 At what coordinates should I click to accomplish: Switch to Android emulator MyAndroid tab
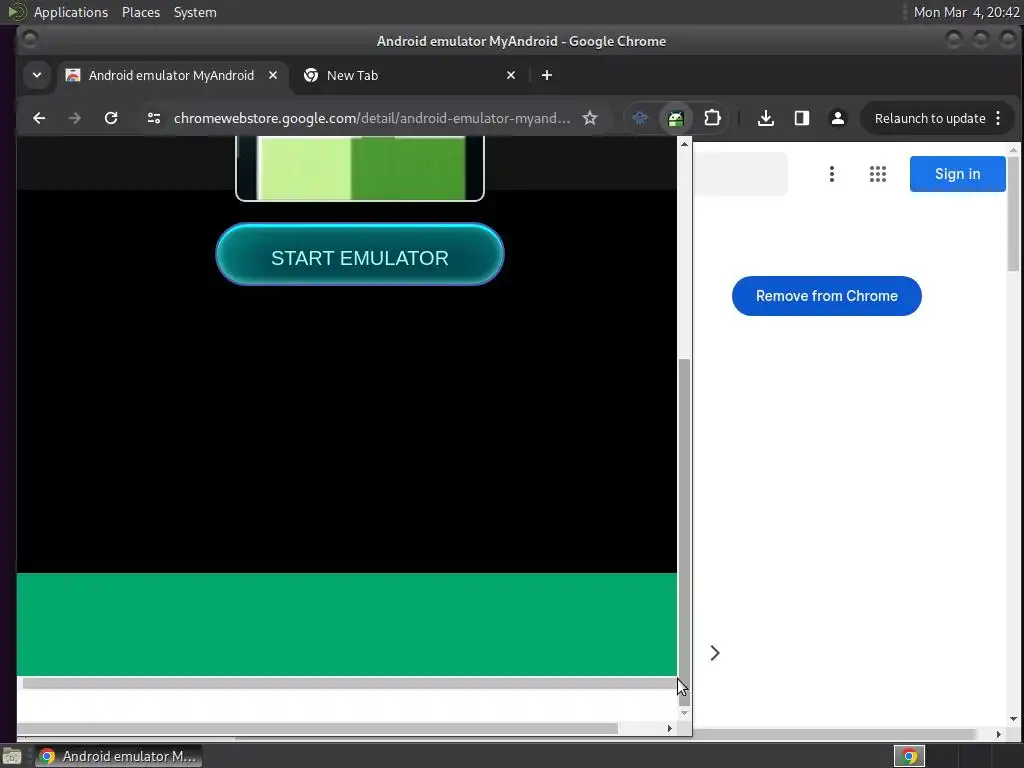tap(171, 75)
